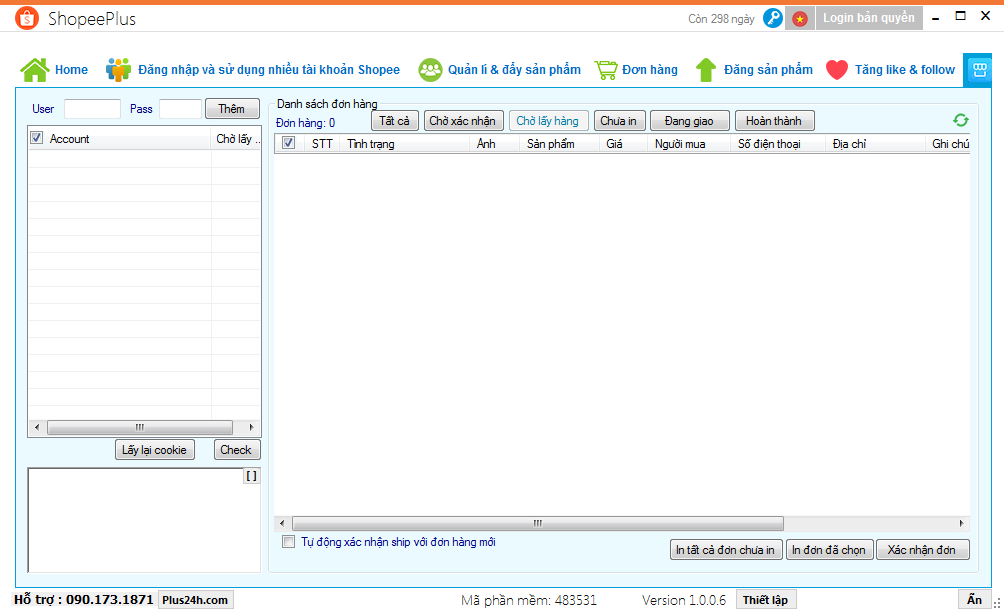This screenshot has height=612, width=1004.
Task: Enable auto confirm ship for new orders
Action: click(289, 542)
